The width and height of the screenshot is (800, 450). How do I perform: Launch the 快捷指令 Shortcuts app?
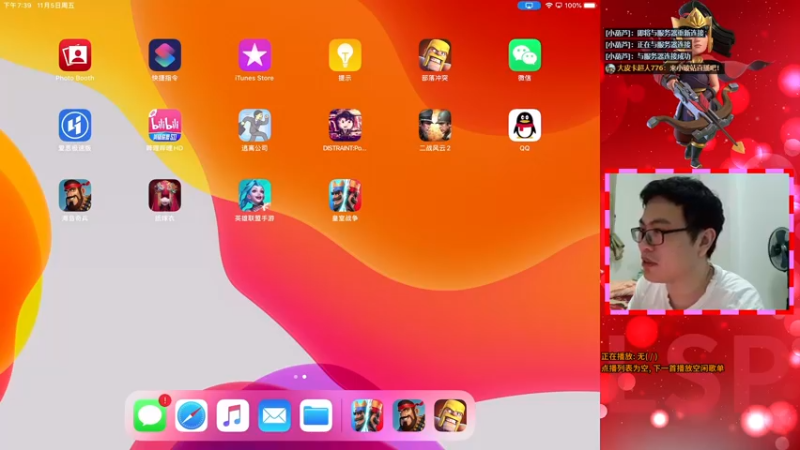point(165,55)
